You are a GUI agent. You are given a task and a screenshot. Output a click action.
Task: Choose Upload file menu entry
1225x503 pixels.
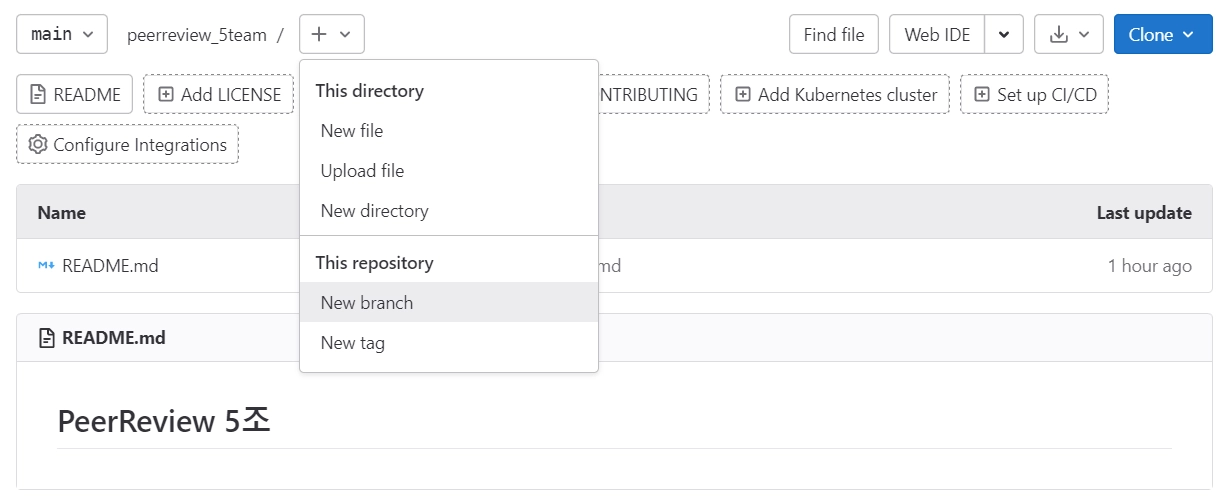pyautogui.click(x=362, y=171)
